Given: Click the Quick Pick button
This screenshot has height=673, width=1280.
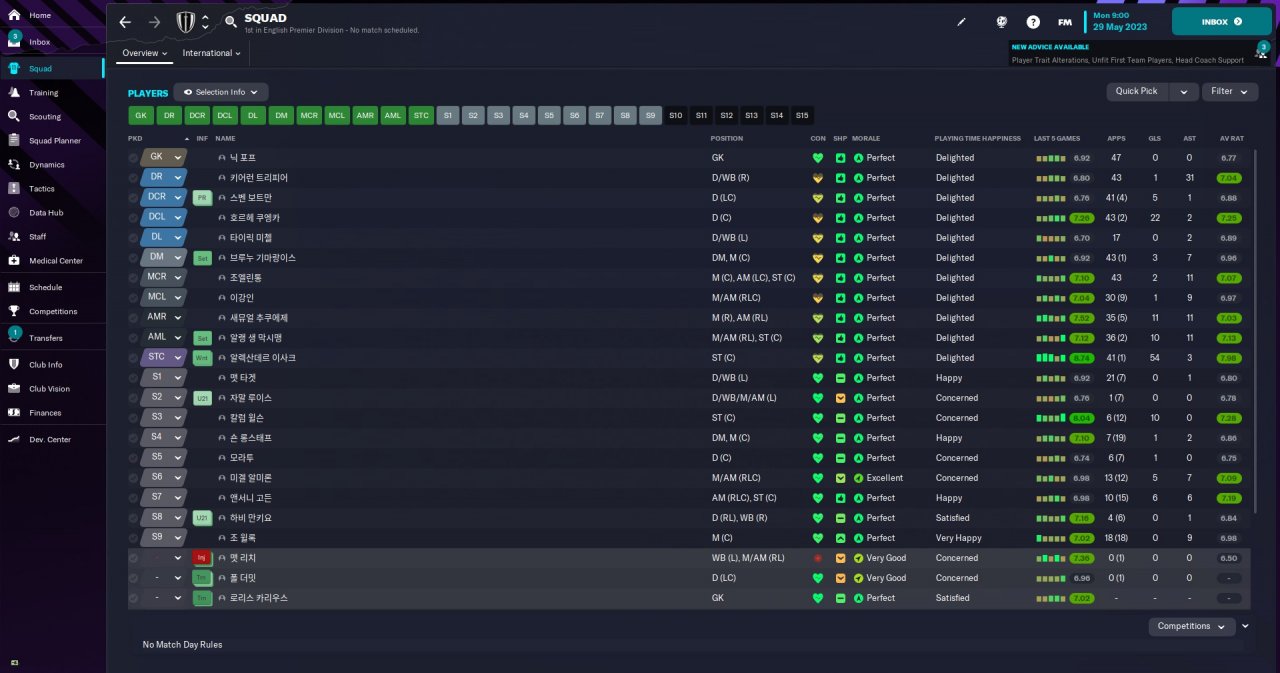Looking at the screenshot, I should click(1137, 91).
